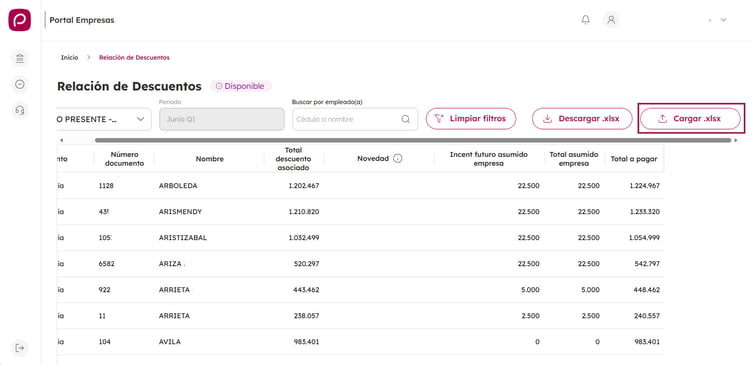The height and width of the screenshot is (365, 752).
Task: Go to Inicio breadcrumb
Action: click(70, 58)
